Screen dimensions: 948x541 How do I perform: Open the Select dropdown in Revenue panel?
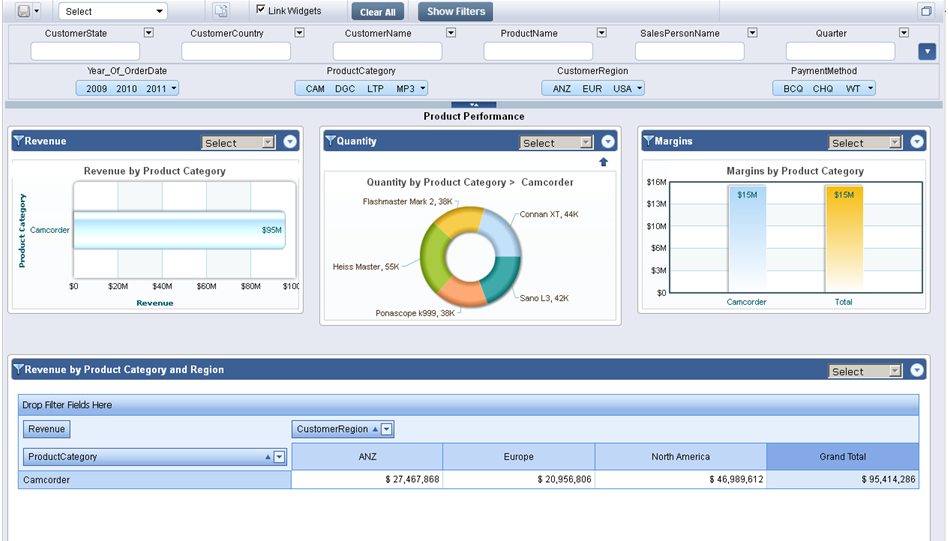click(238, 143)
